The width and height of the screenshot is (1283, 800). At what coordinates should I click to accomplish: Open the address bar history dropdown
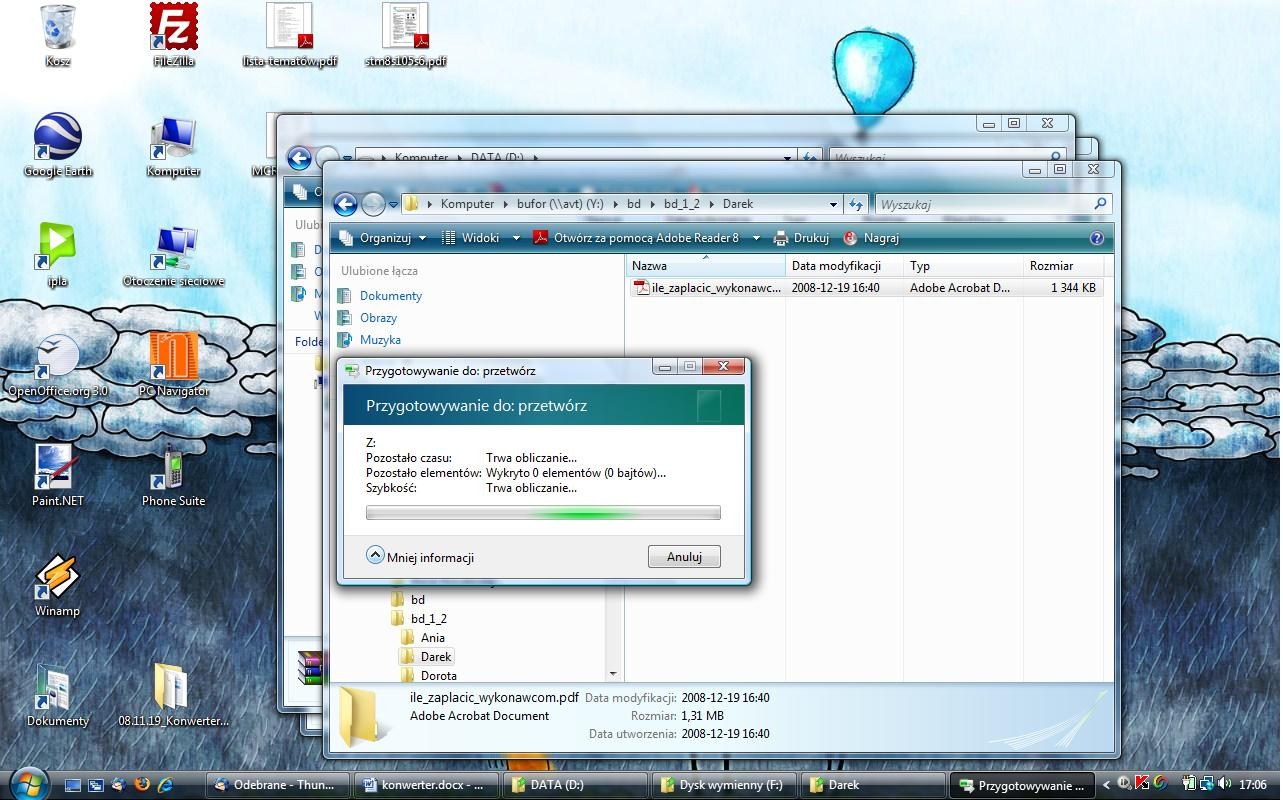pos(833,204)
